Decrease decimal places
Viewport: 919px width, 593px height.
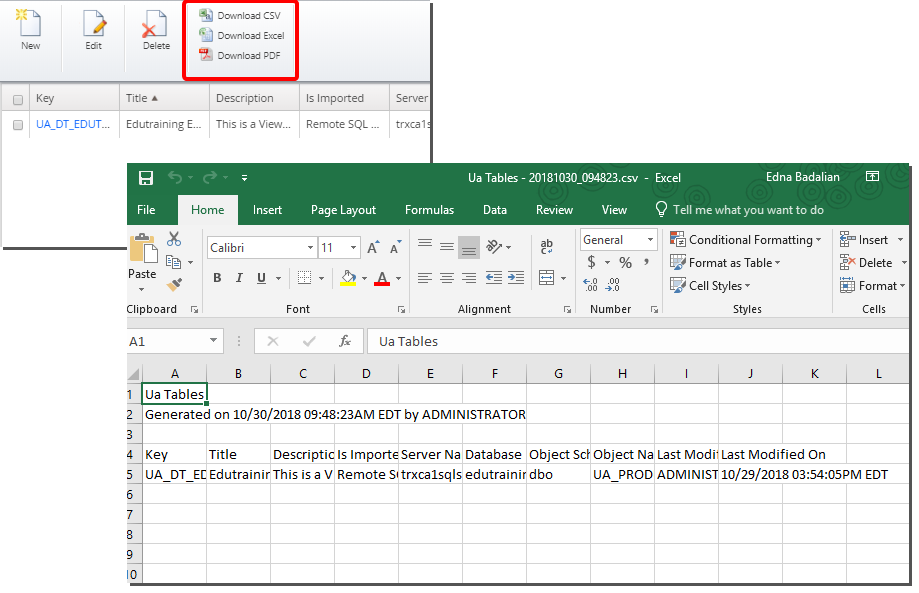(x=613, y=285)
